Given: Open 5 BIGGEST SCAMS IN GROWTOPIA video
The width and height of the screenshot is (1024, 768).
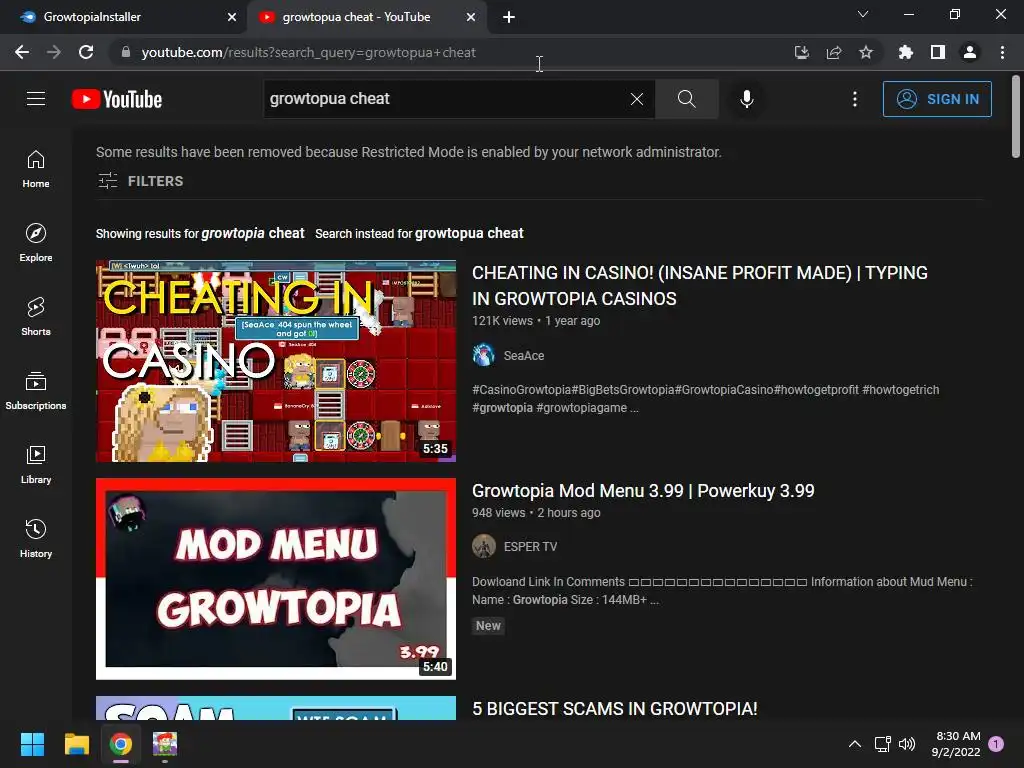Looking at the screenshot, I should 615,709.
